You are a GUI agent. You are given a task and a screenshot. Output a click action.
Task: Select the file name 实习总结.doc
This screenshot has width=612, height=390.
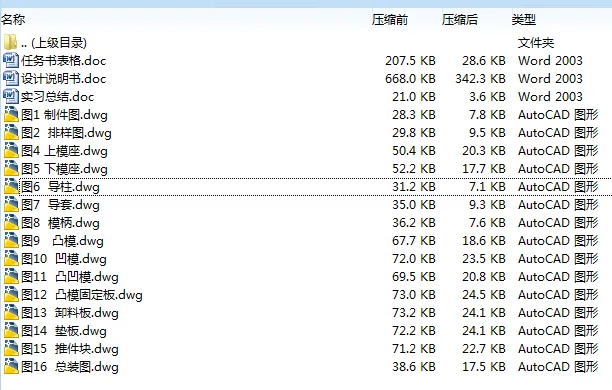point(57,96)
